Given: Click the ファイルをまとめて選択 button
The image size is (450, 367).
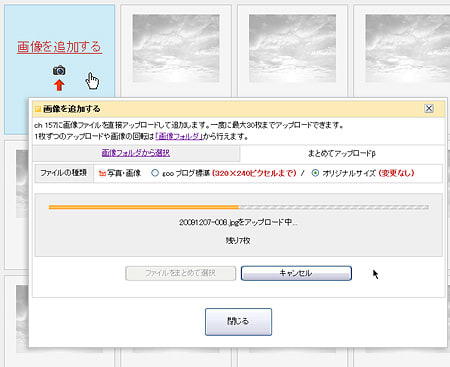Looking at the screenshot, I should tap(181, 273).
